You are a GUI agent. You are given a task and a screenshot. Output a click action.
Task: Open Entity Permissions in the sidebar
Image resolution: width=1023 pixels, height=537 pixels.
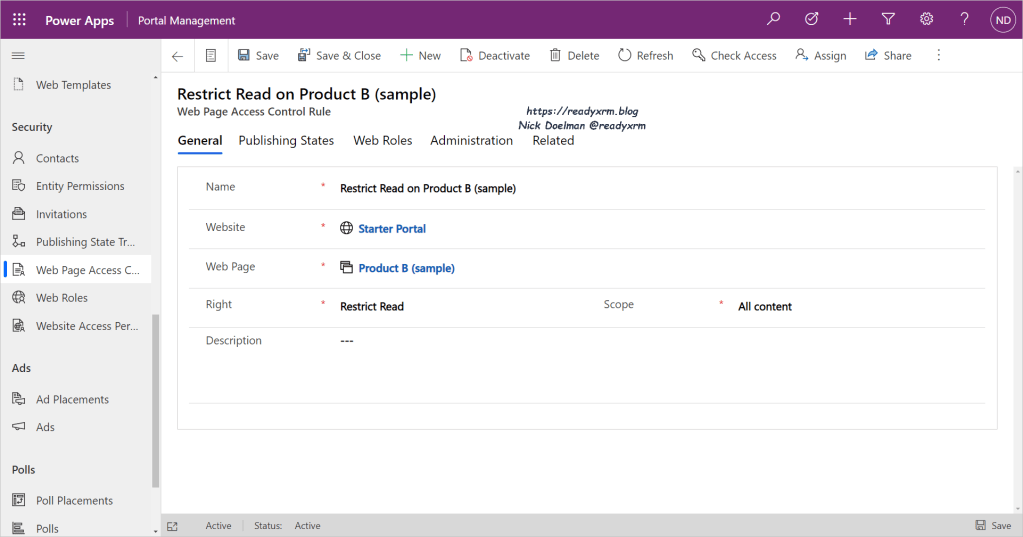pyautogui.click(x=80, y=186)
